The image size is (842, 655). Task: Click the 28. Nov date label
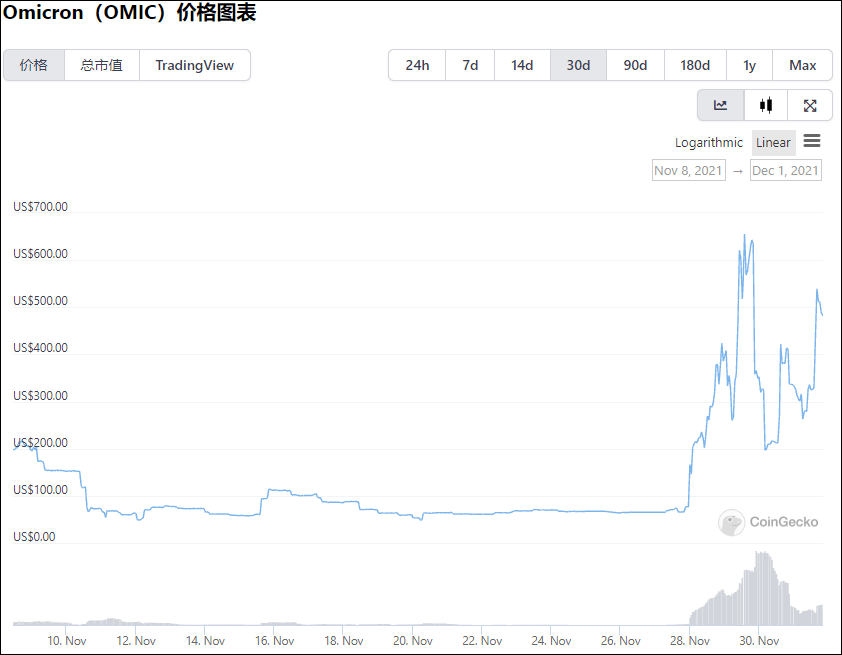click(x=689, y=641)
